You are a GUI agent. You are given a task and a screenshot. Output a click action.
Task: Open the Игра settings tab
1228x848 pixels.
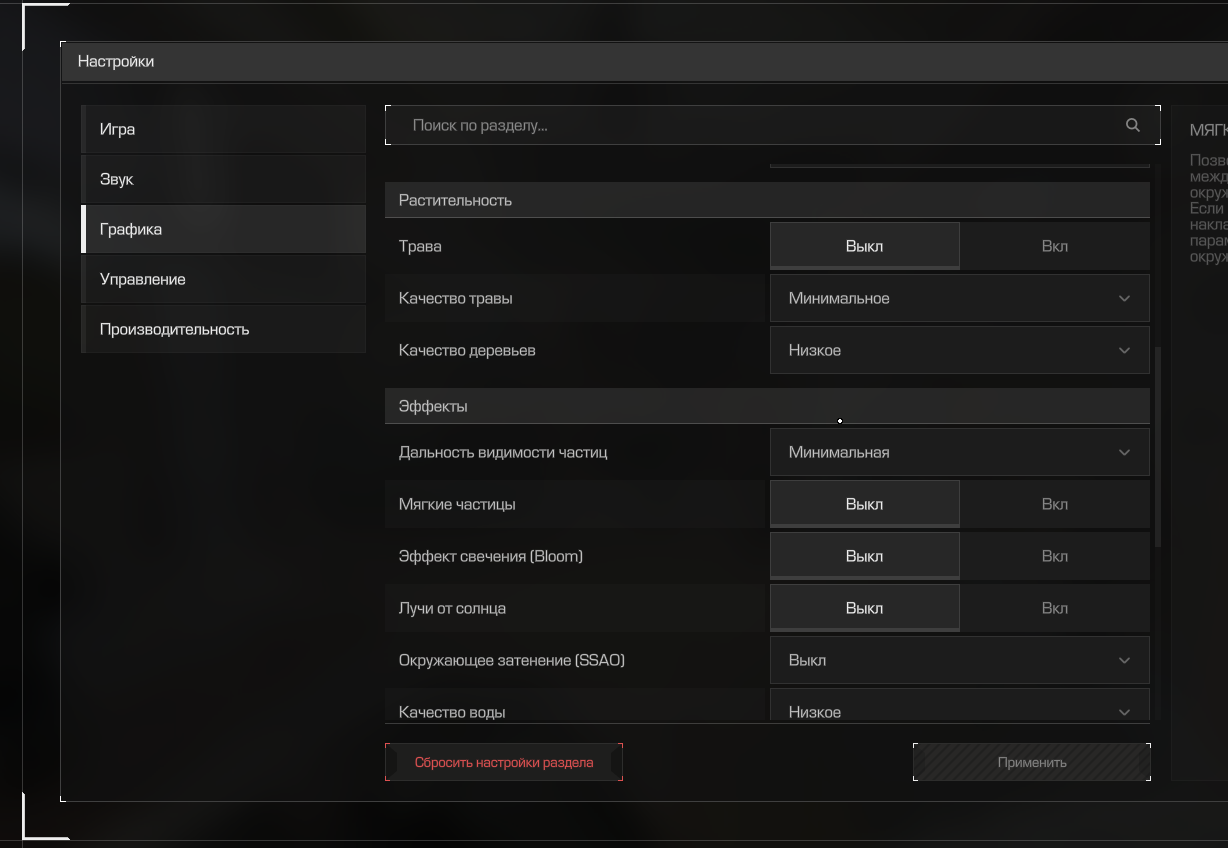tap(223, 129)
